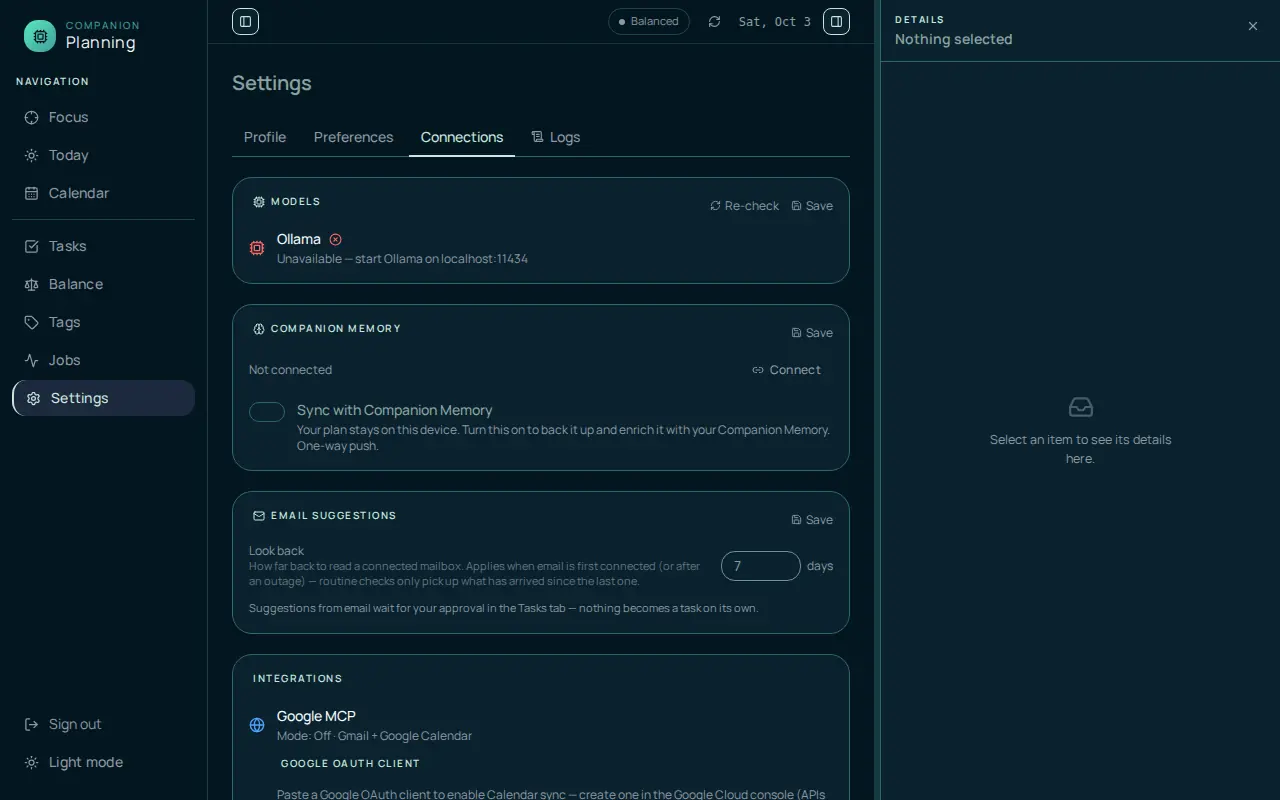Click the 'Nothing selected' heading
This screenshot has height=800, width=1280.
tap(953, 39)
